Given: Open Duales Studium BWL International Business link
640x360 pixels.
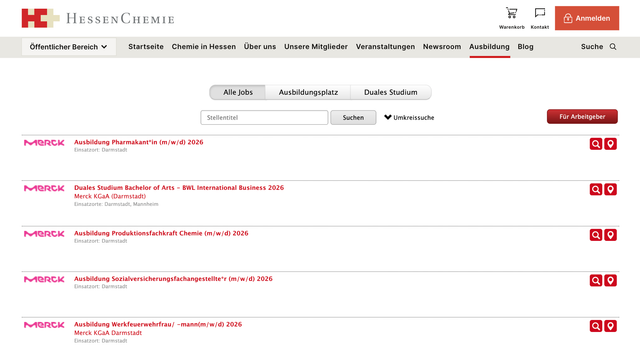Looking at the screenshot, I should coord(179,188).
